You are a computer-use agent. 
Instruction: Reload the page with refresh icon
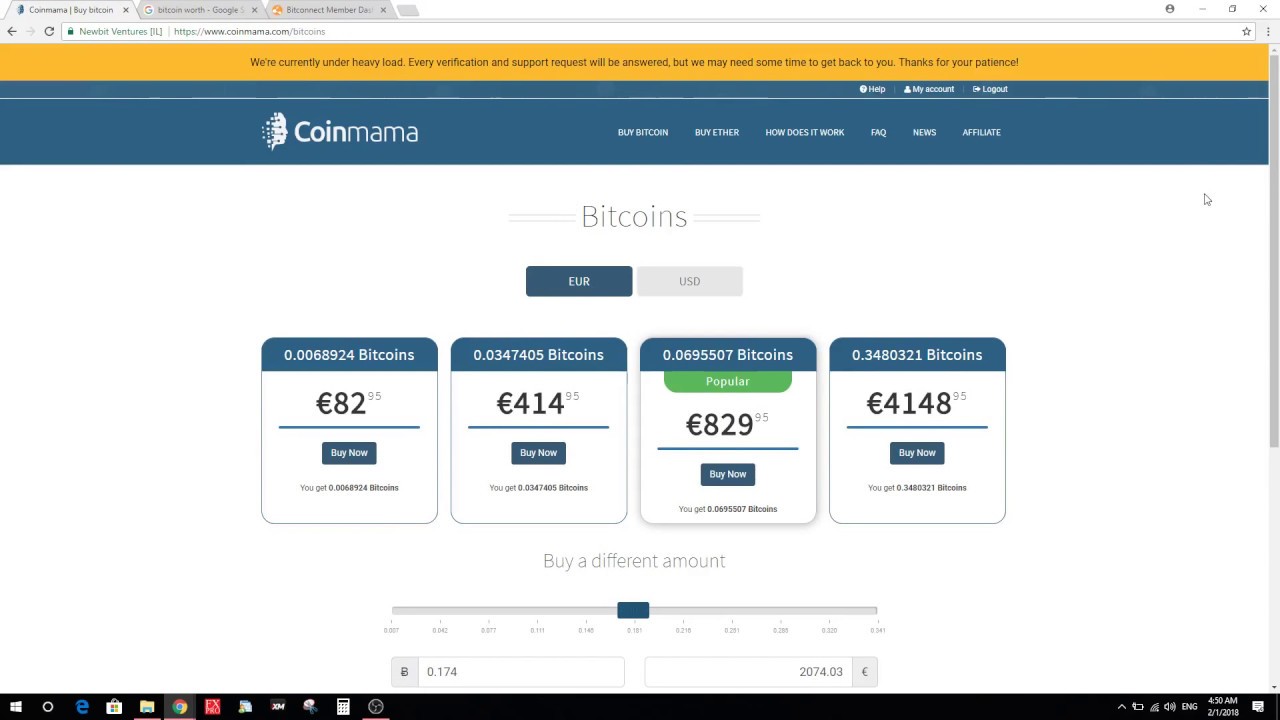click(x=49, y=31)
